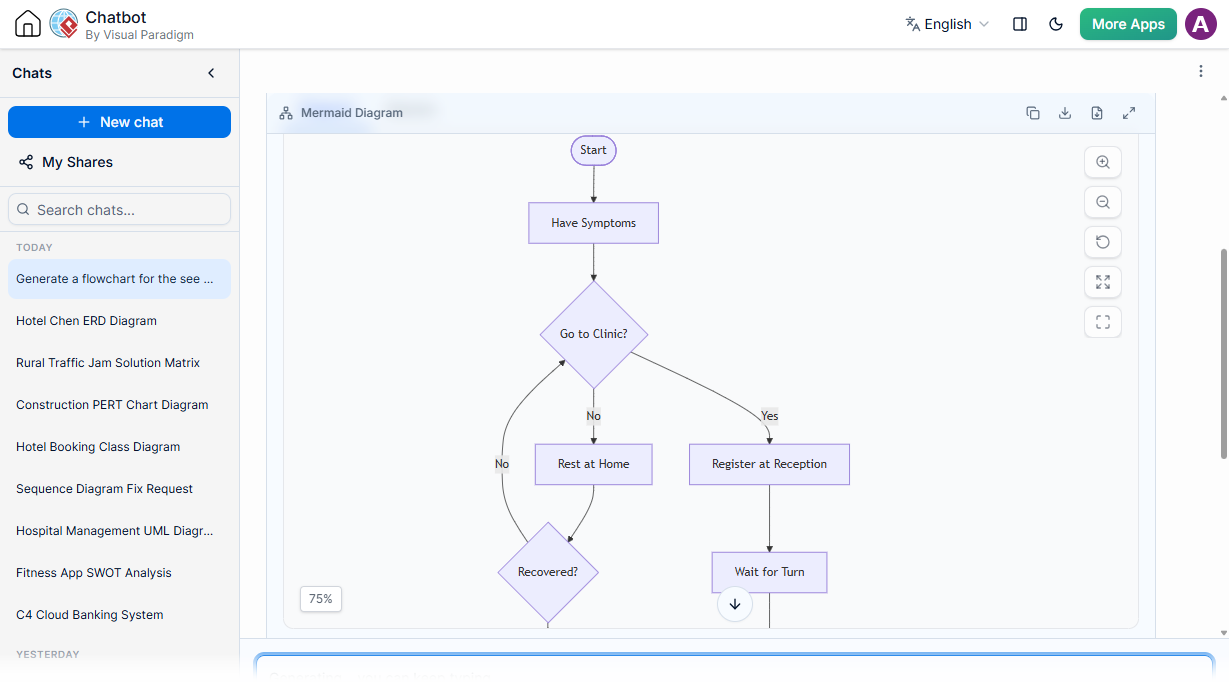Screen dimensions: 1229x683
Task: Toggle the side panel layout icon
Action: (1020, 24)
